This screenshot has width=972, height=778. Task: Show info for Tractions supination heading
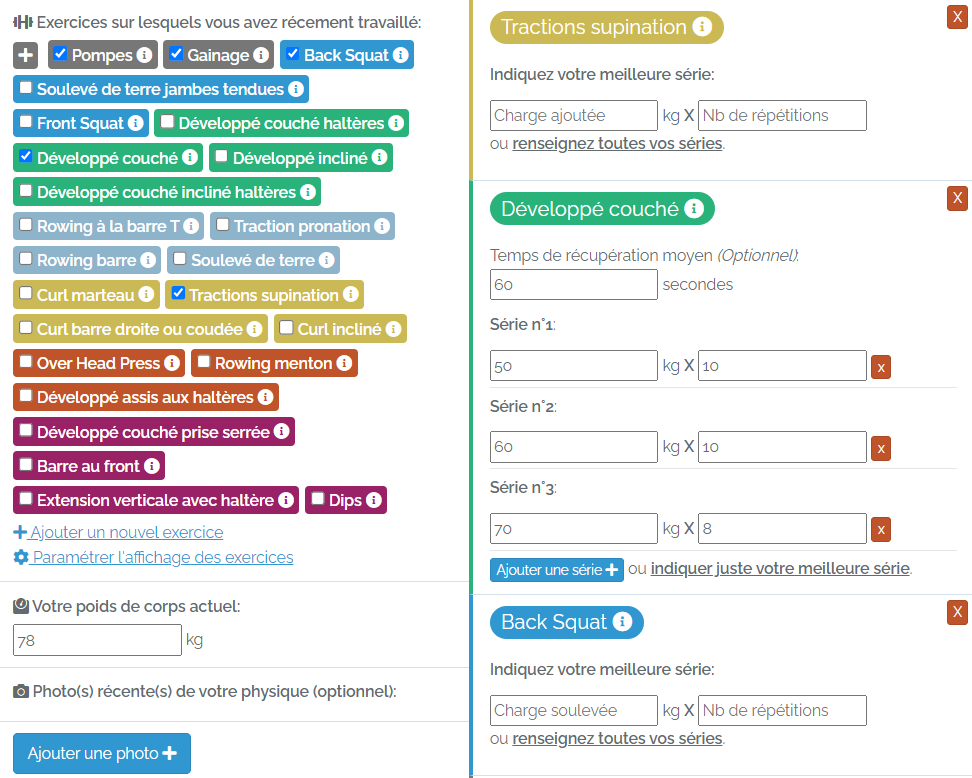coord(702,27)
